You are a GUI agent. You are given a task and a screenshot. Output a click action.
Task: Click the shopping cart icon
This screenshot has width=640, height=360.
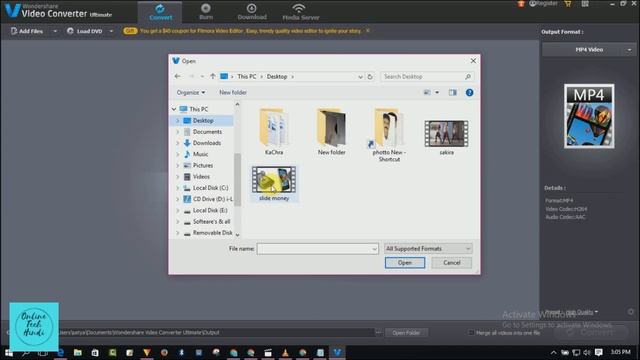[567, 4]
